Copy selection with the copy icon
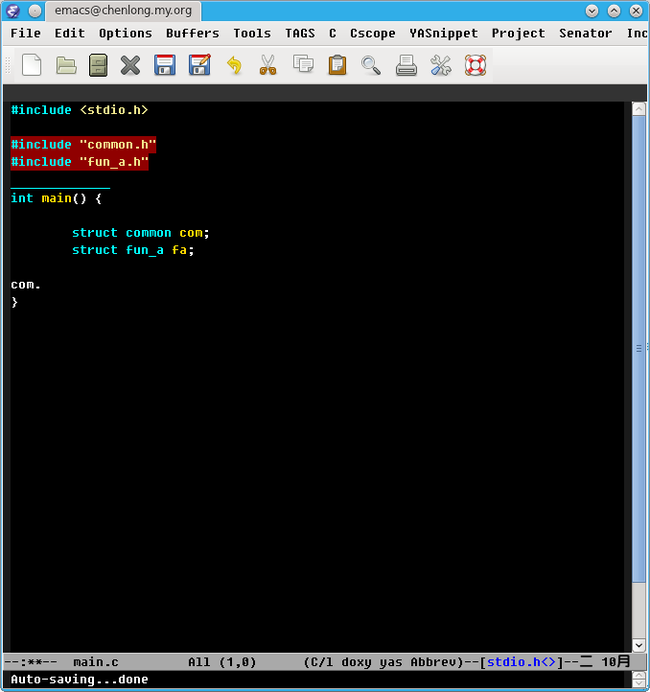650x692 pixels. (303, 64)
